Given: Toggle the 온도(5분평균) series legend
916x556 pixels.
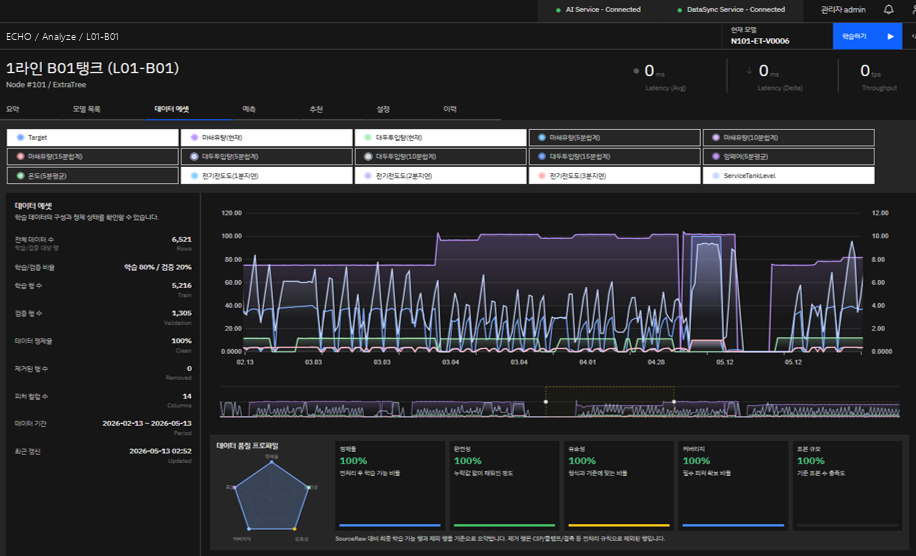Looking at the screenshot, I should pos(92,175).
